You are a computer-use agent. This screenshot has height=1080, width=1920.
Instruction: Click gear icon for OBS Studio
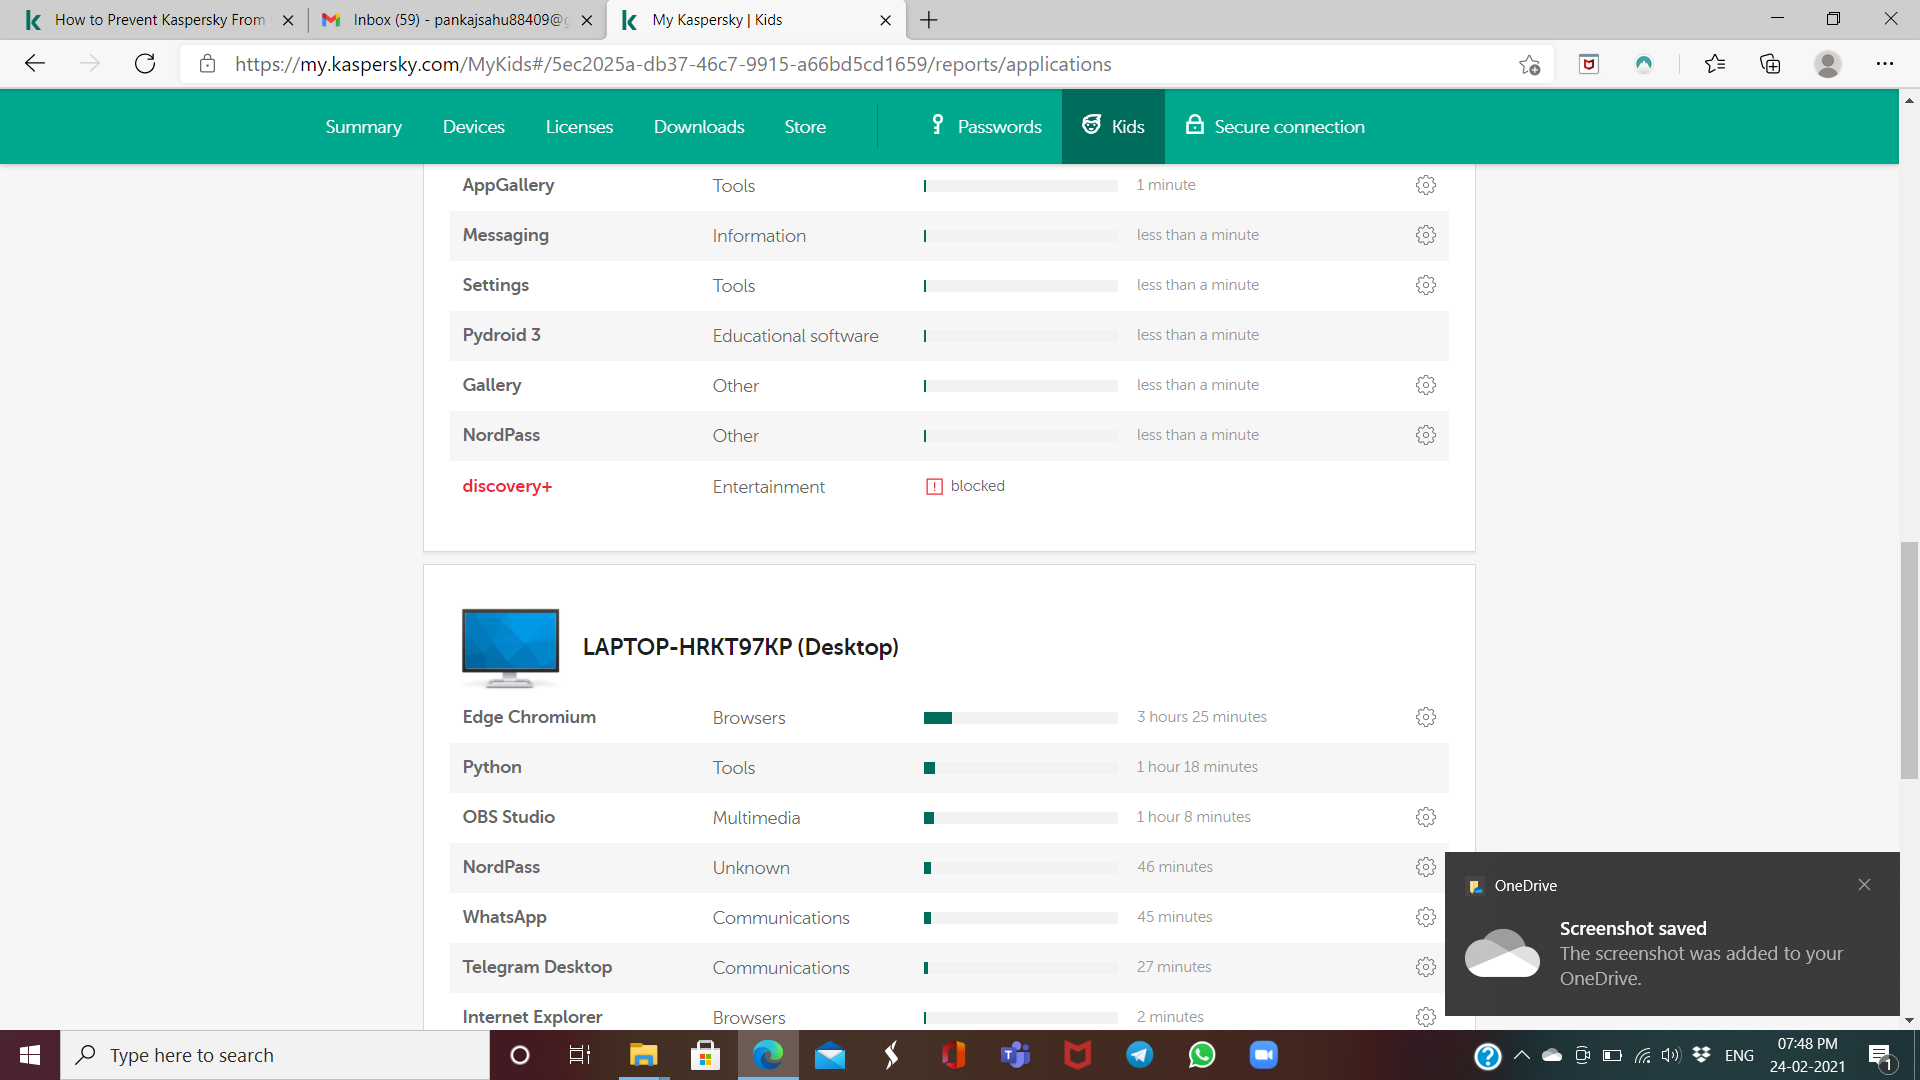[1425, 817]
